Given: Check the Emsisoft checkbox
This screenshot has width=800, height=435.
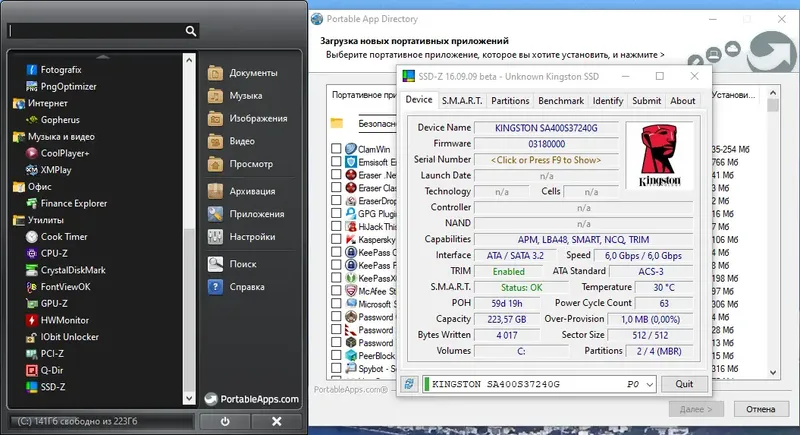Looking at the screenshot, I should coord(336,161).
